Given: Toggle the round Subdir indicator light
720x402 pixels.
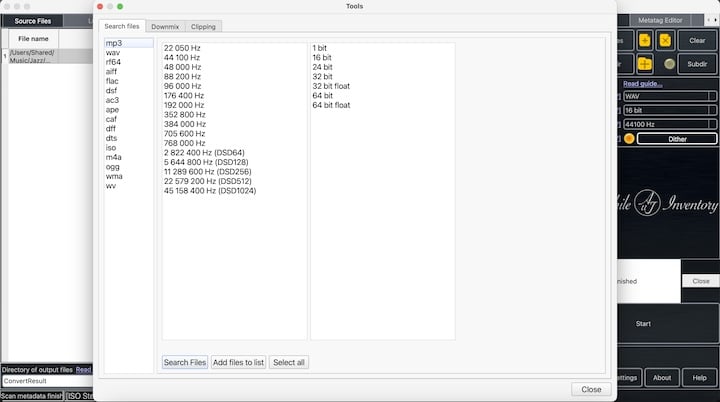Looking at the screenshot, I should point(669,64).
